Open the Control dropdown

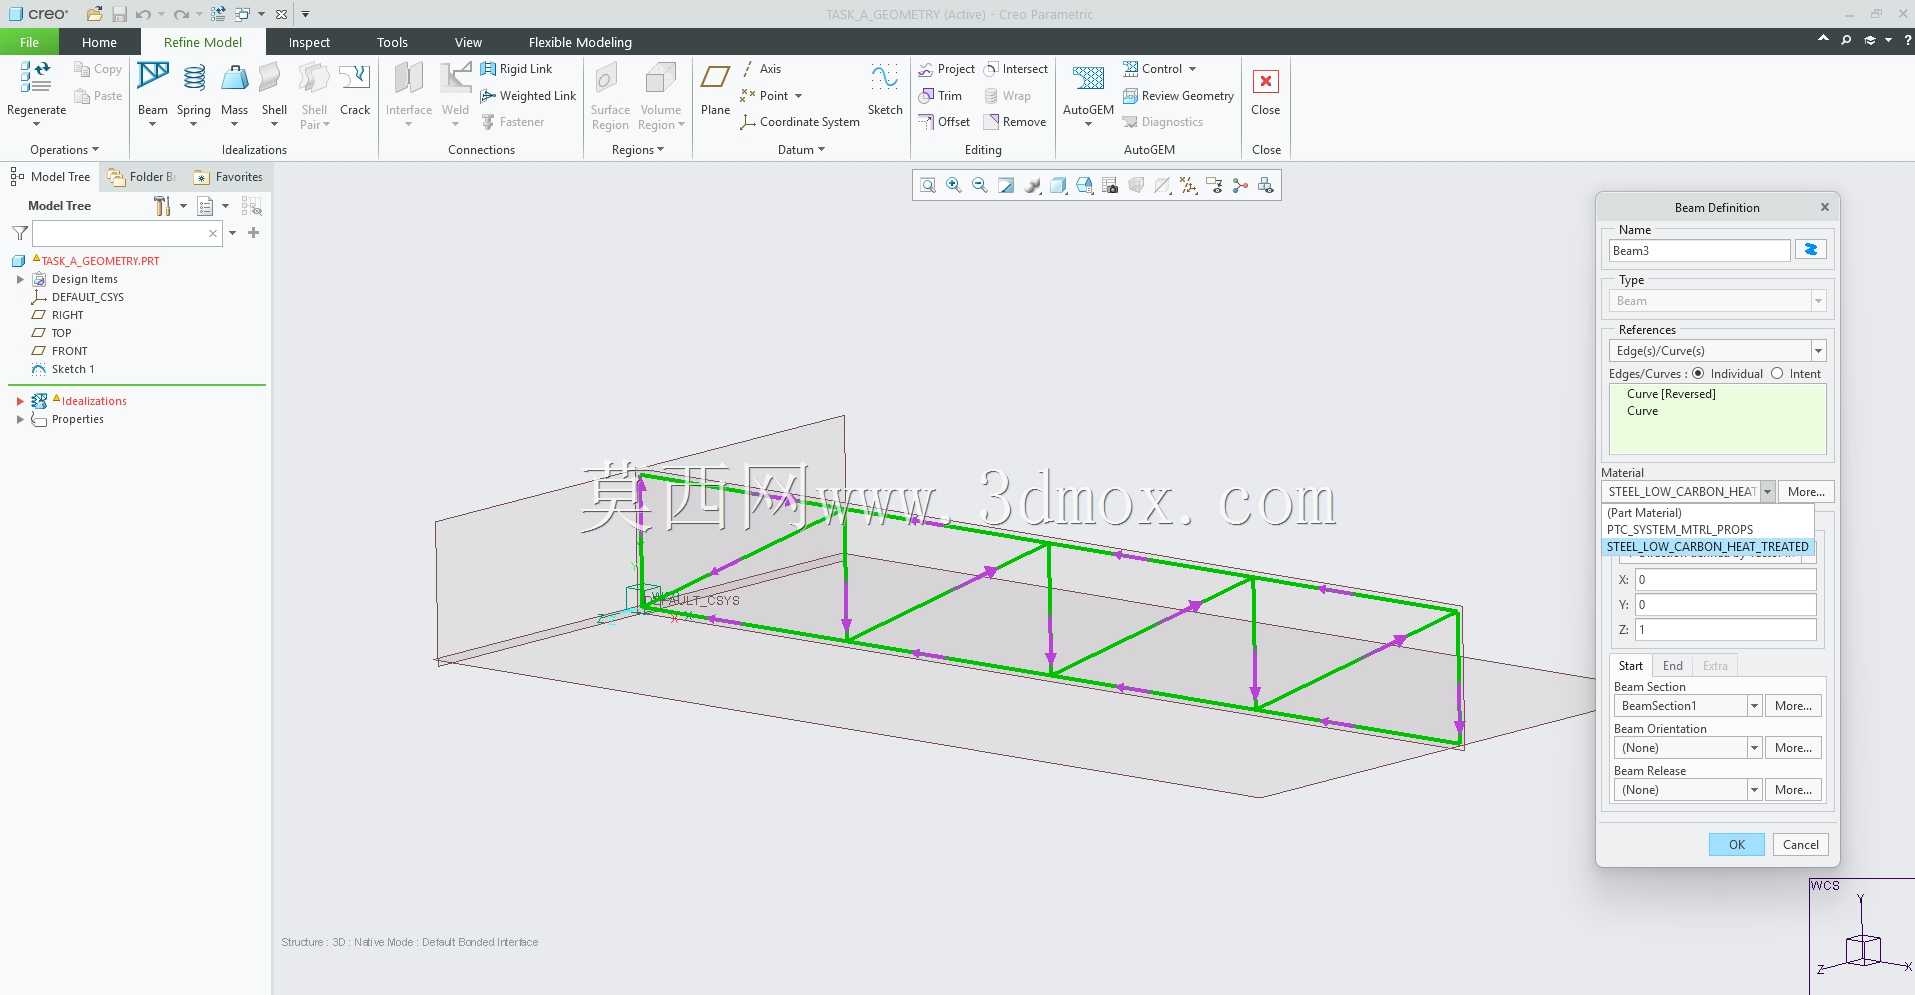pyautogui.click(x=1160, y=69)
